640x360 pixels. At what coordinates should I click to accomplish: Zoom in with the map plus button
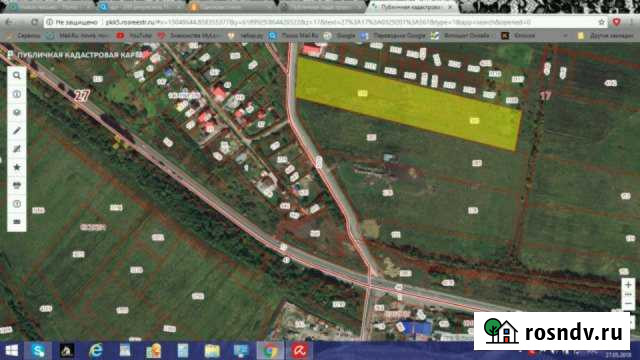tap(628, 284)
